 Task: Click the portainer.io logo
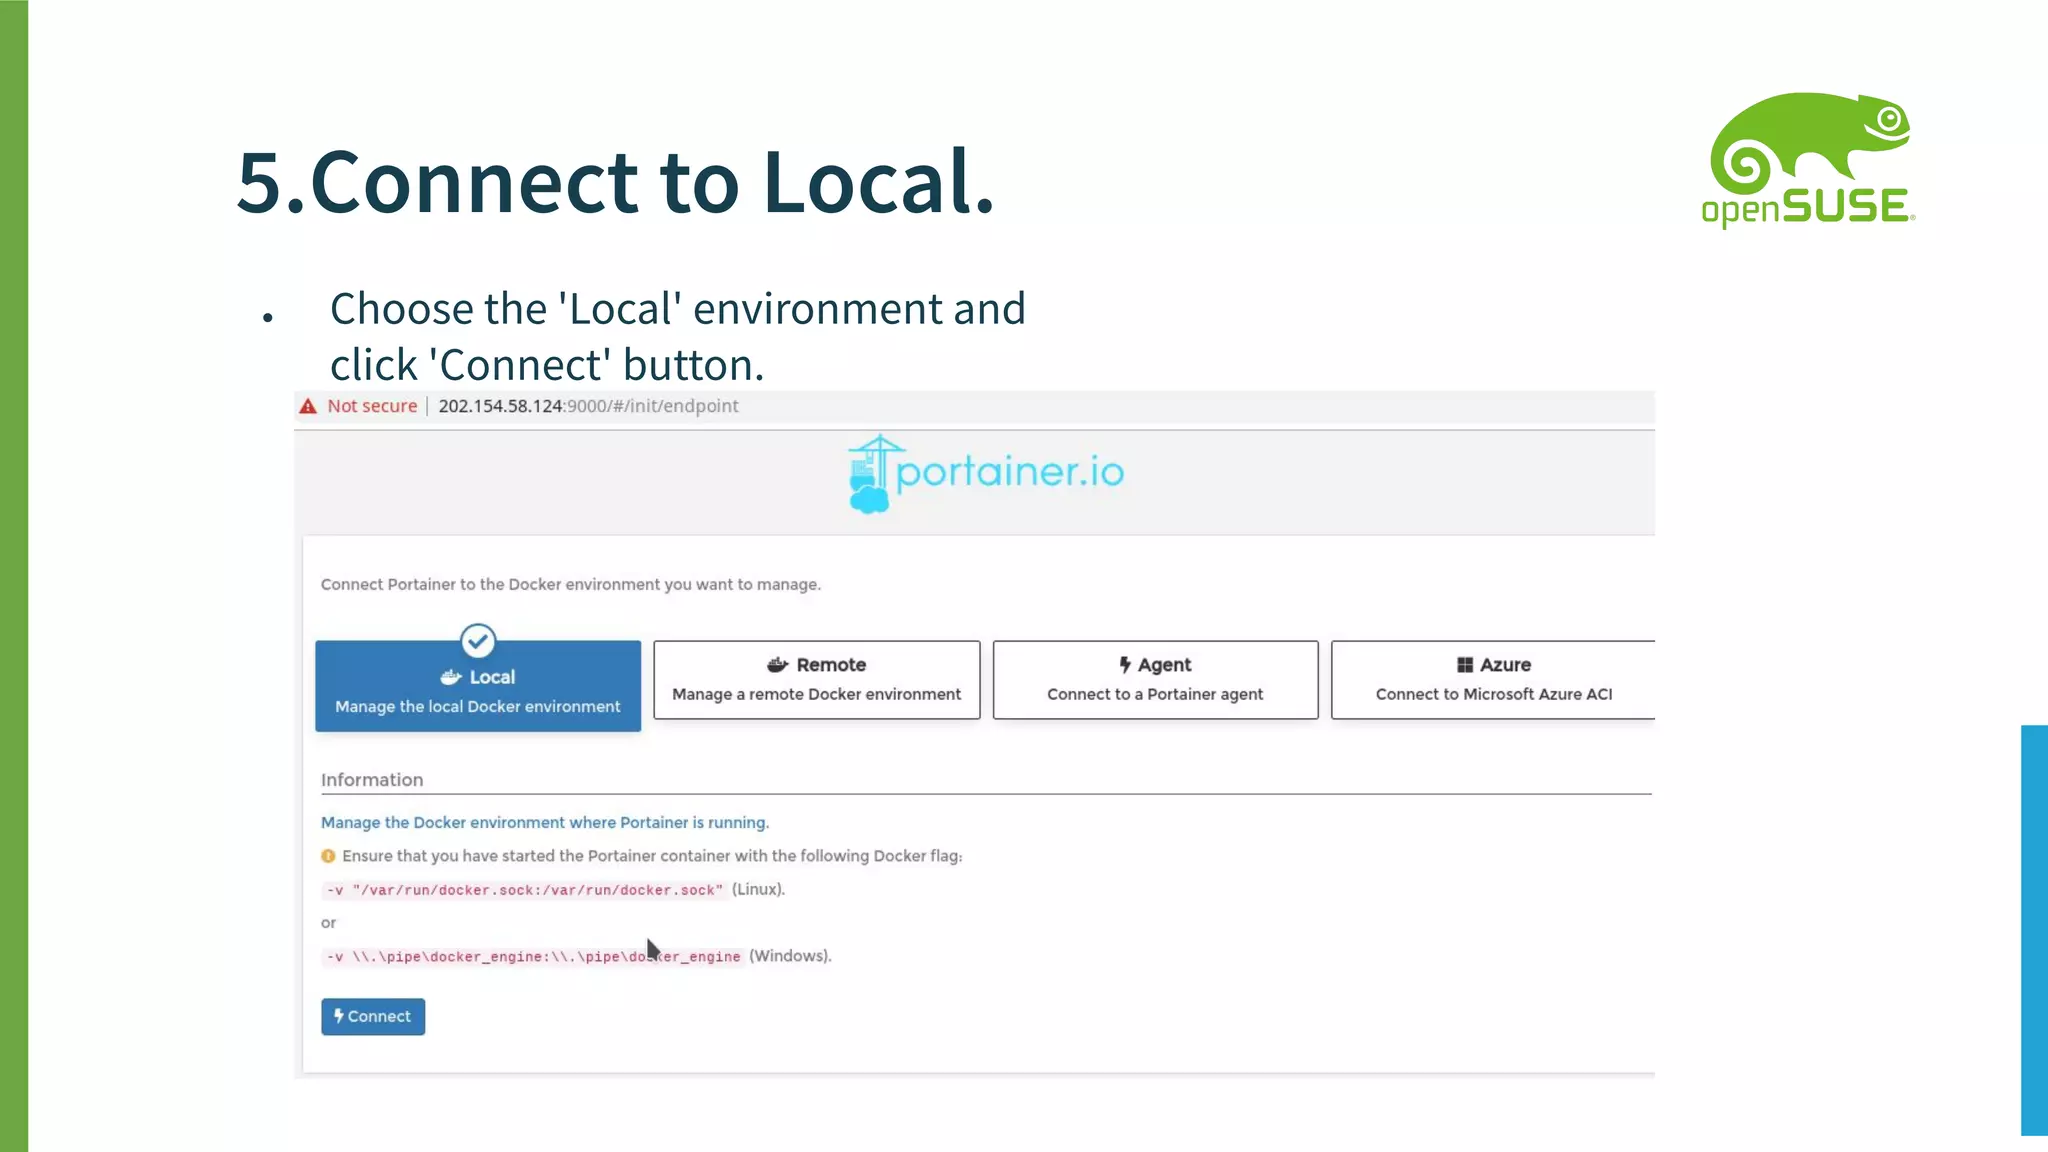(x=986, y=474)
